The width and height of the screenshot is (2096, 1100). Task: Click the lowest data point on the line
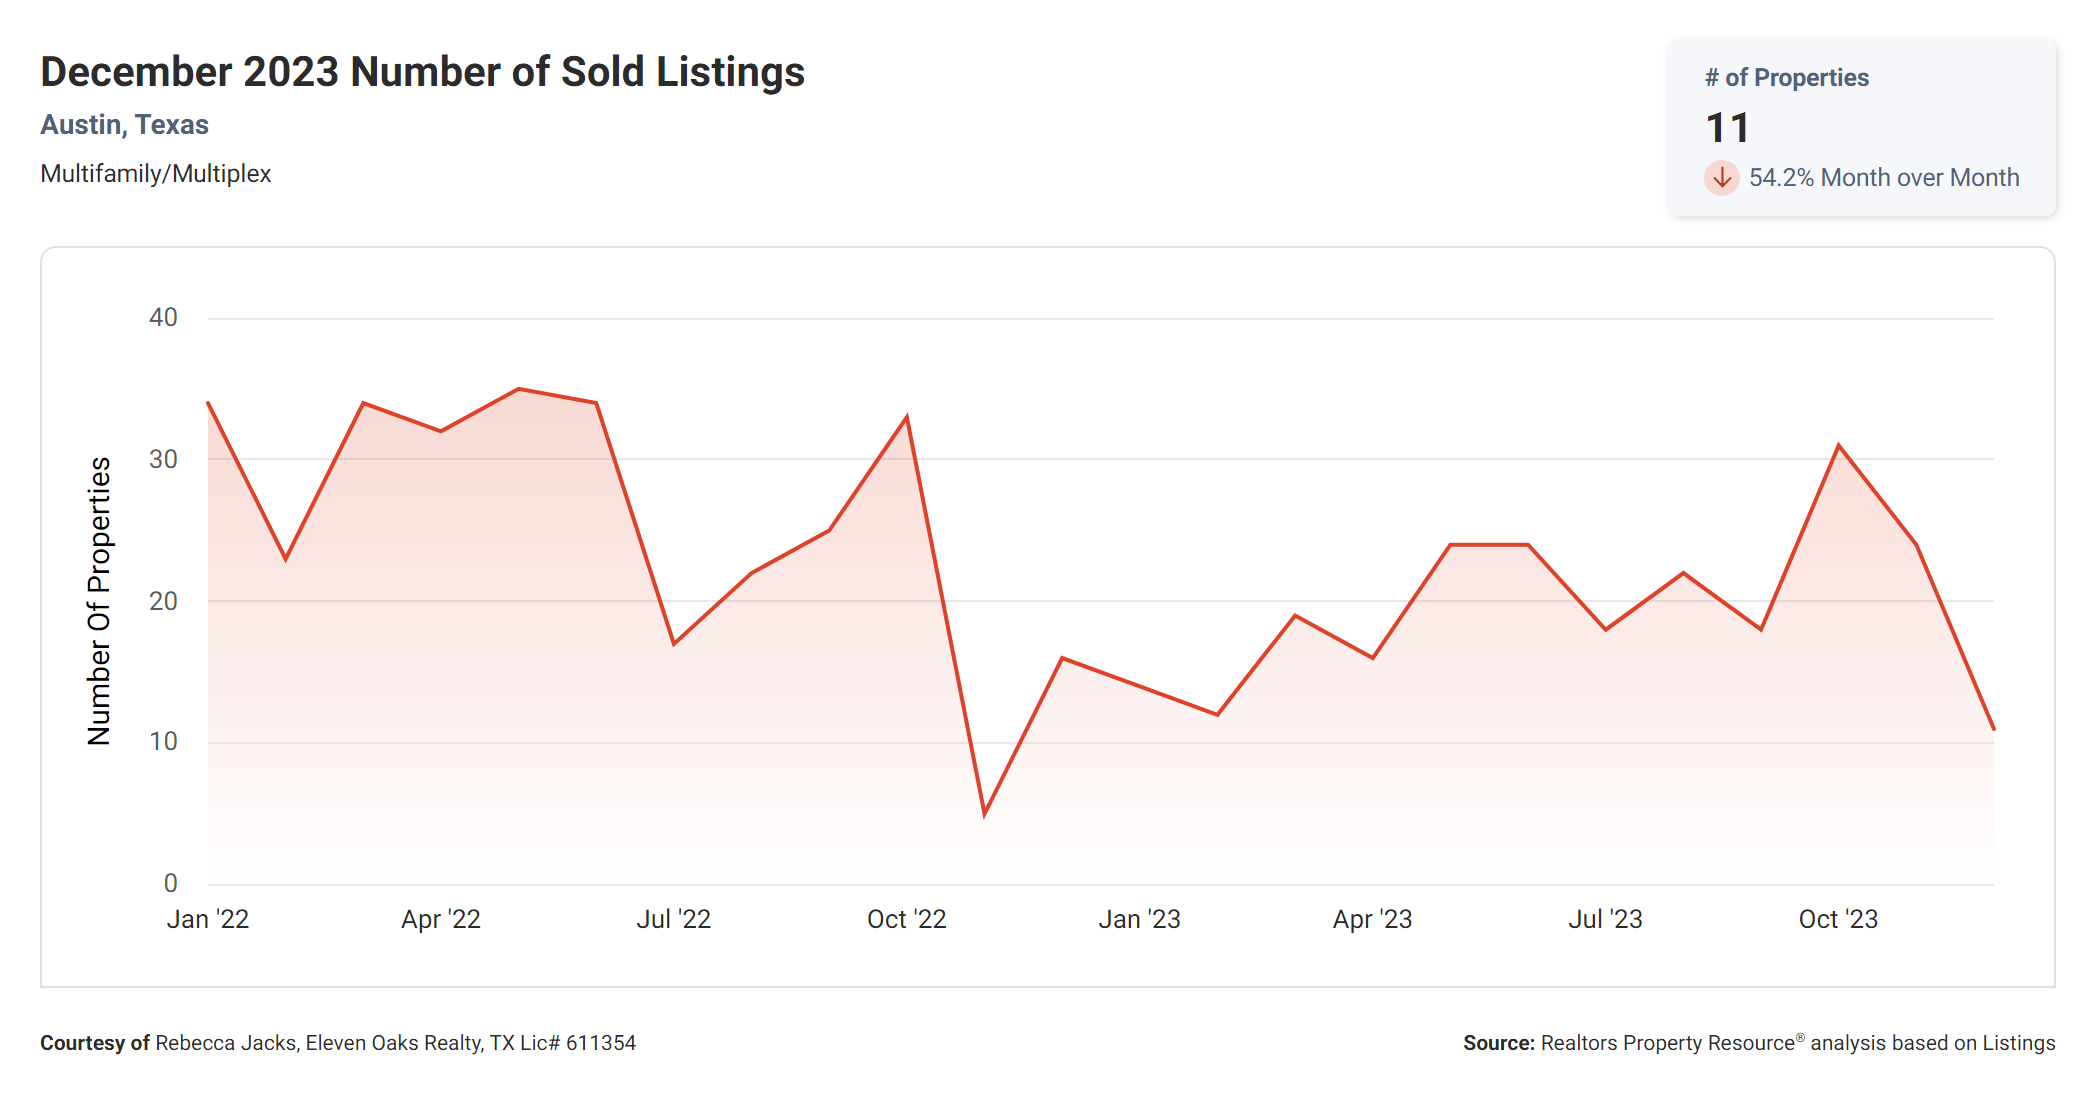click(x=984, y=814)
